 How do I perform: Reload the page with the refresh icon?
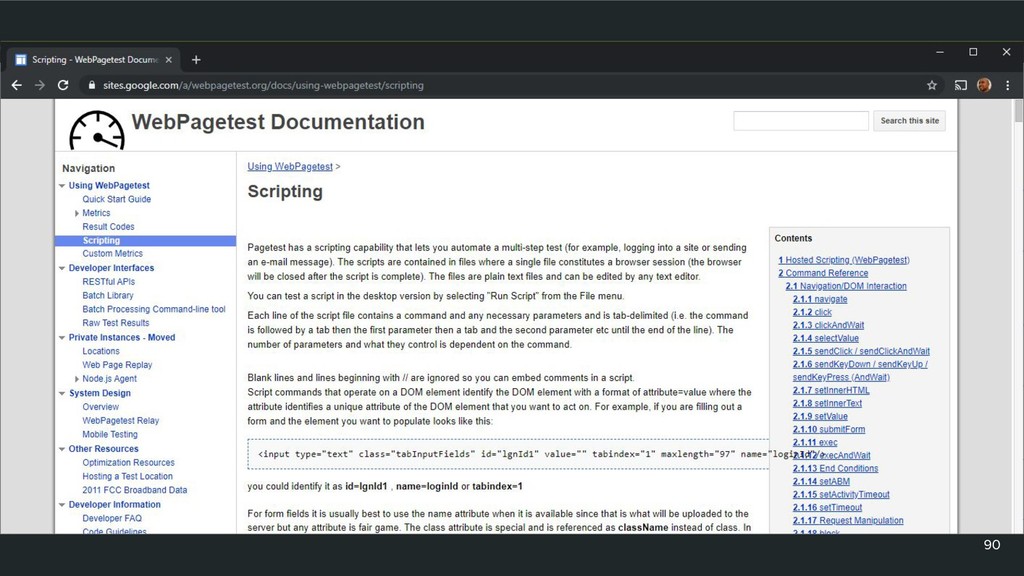coord(63,85)
